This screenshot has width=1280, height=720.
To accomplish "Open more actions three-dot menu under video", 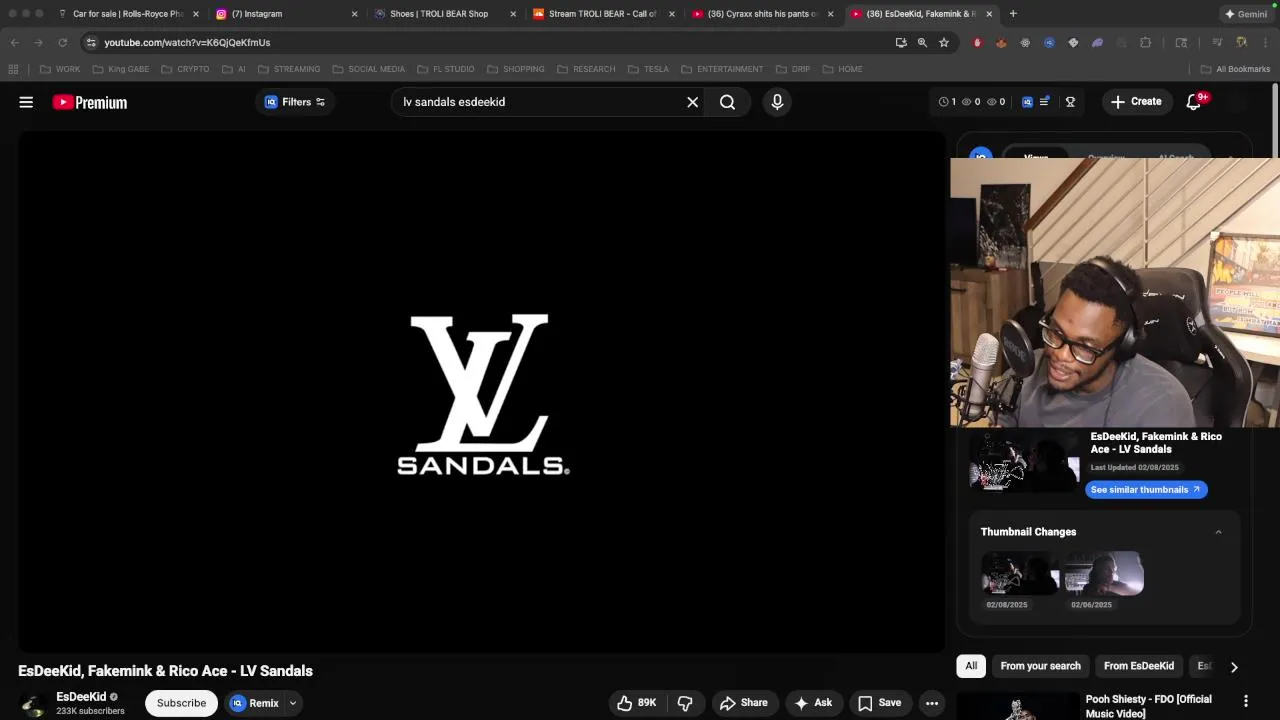I will (x=932, y=703).
